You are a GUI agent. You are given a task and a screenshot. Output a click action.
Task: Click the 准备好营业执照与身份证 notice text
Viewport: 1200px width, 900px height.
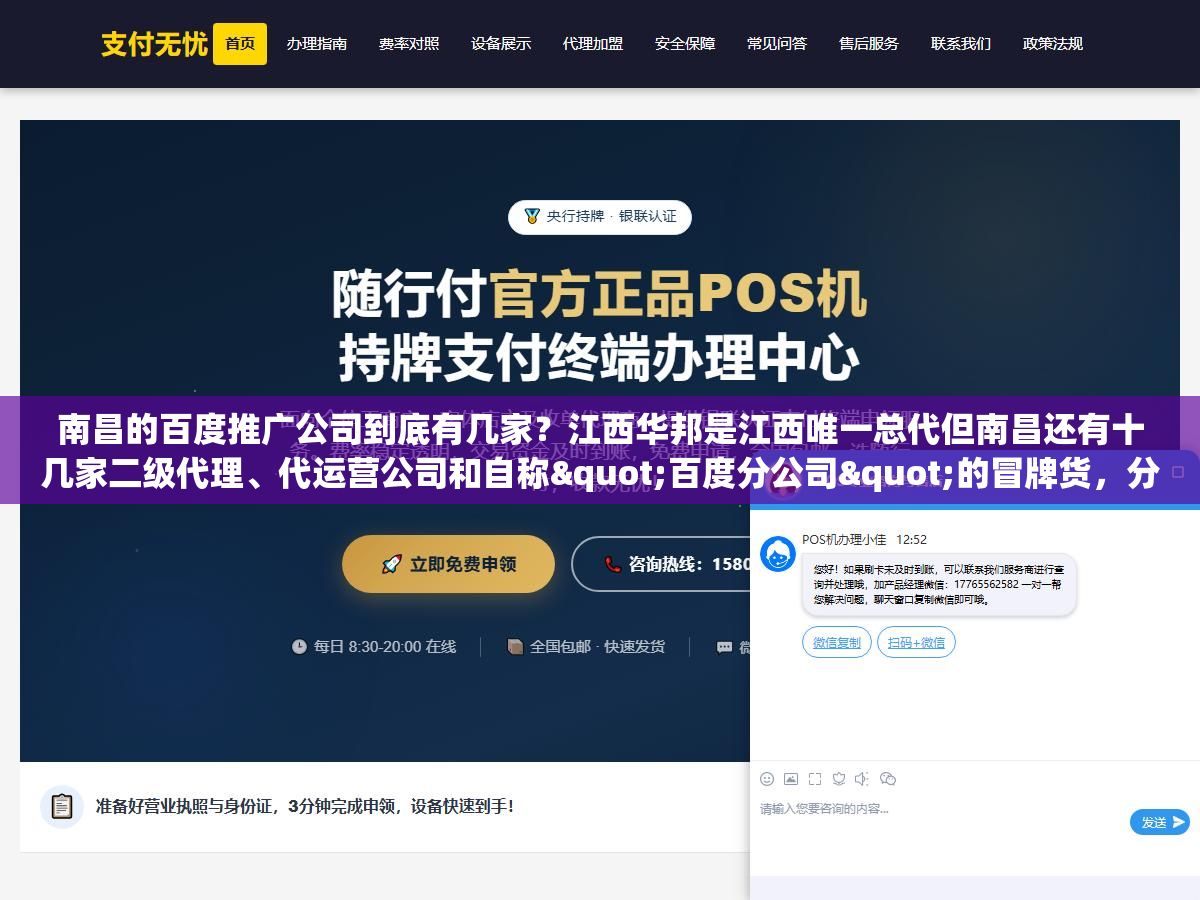[x=305, y=806]
